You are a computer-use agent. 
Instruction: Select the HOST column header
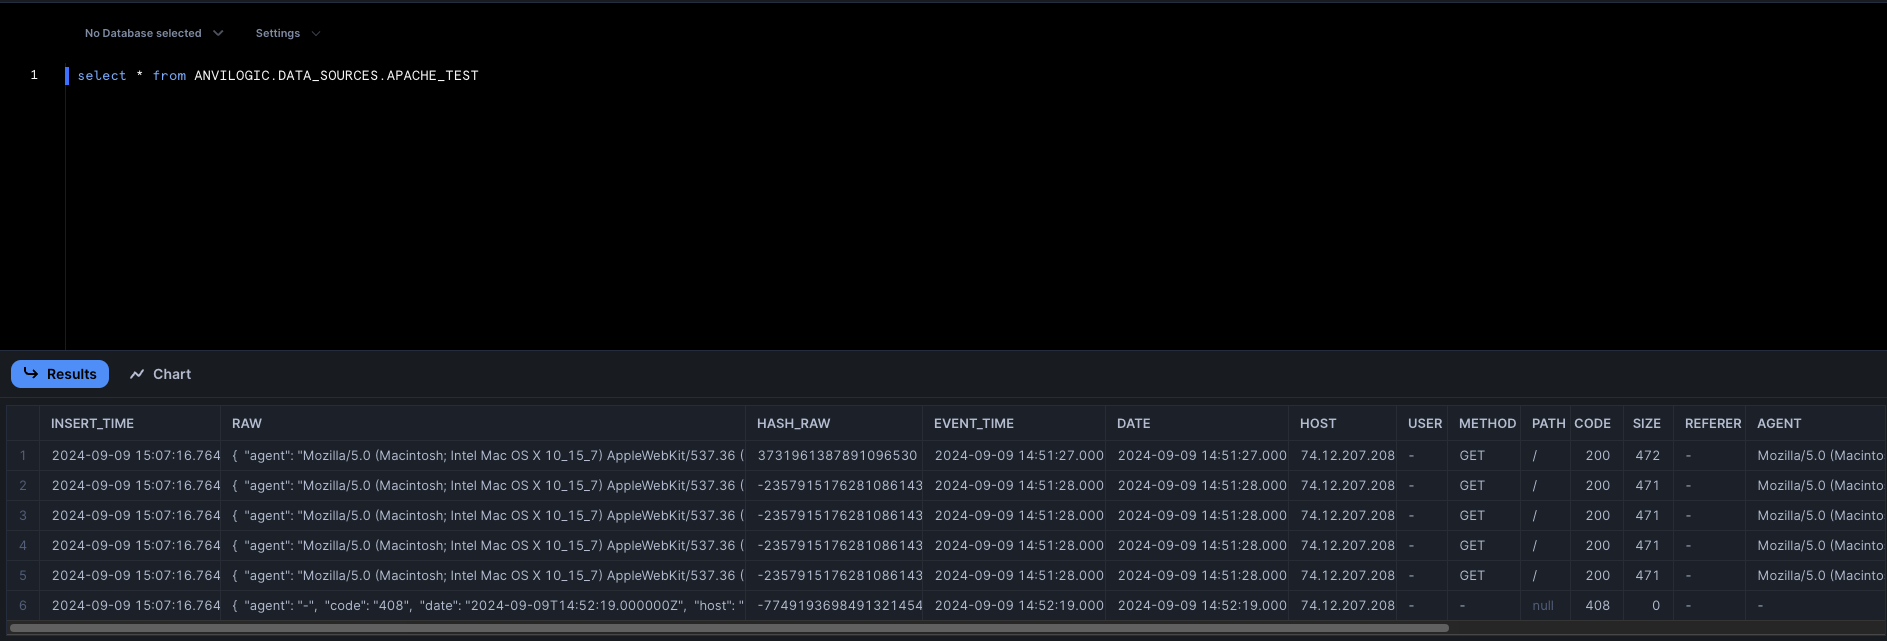coord(1317,424)
